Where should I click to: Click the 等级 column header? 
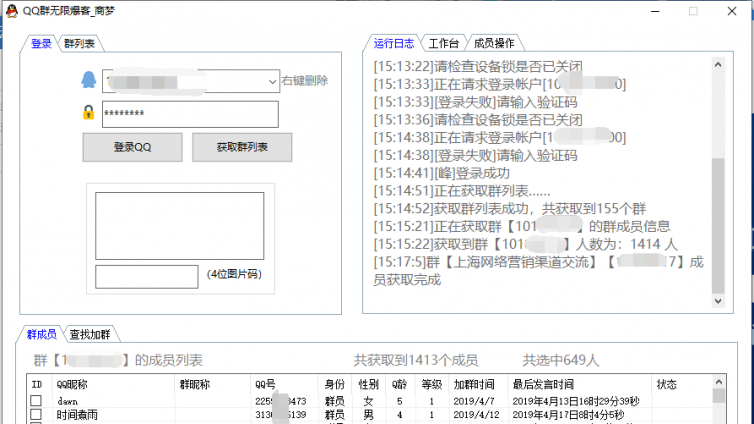tap(432, 385)
